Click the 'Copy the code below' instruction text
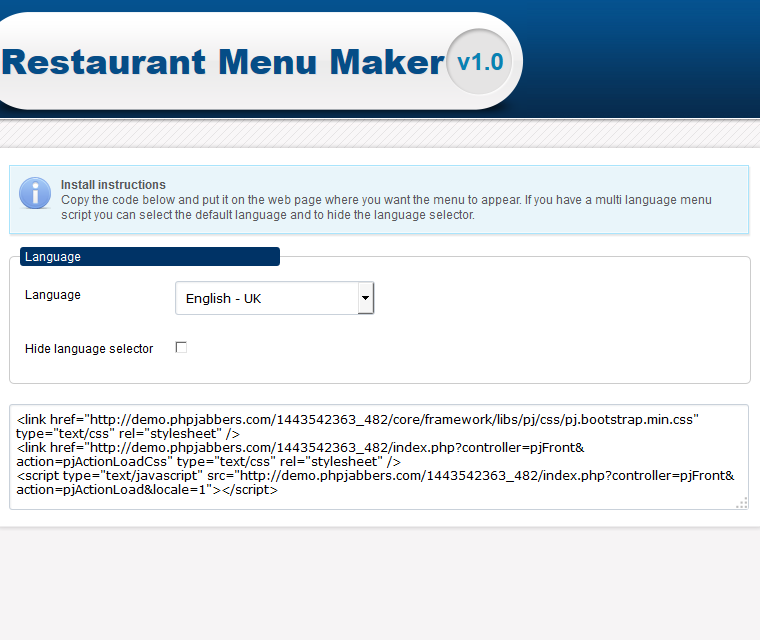The width and height of the screenshot is (760, 640). click(386, 207)
